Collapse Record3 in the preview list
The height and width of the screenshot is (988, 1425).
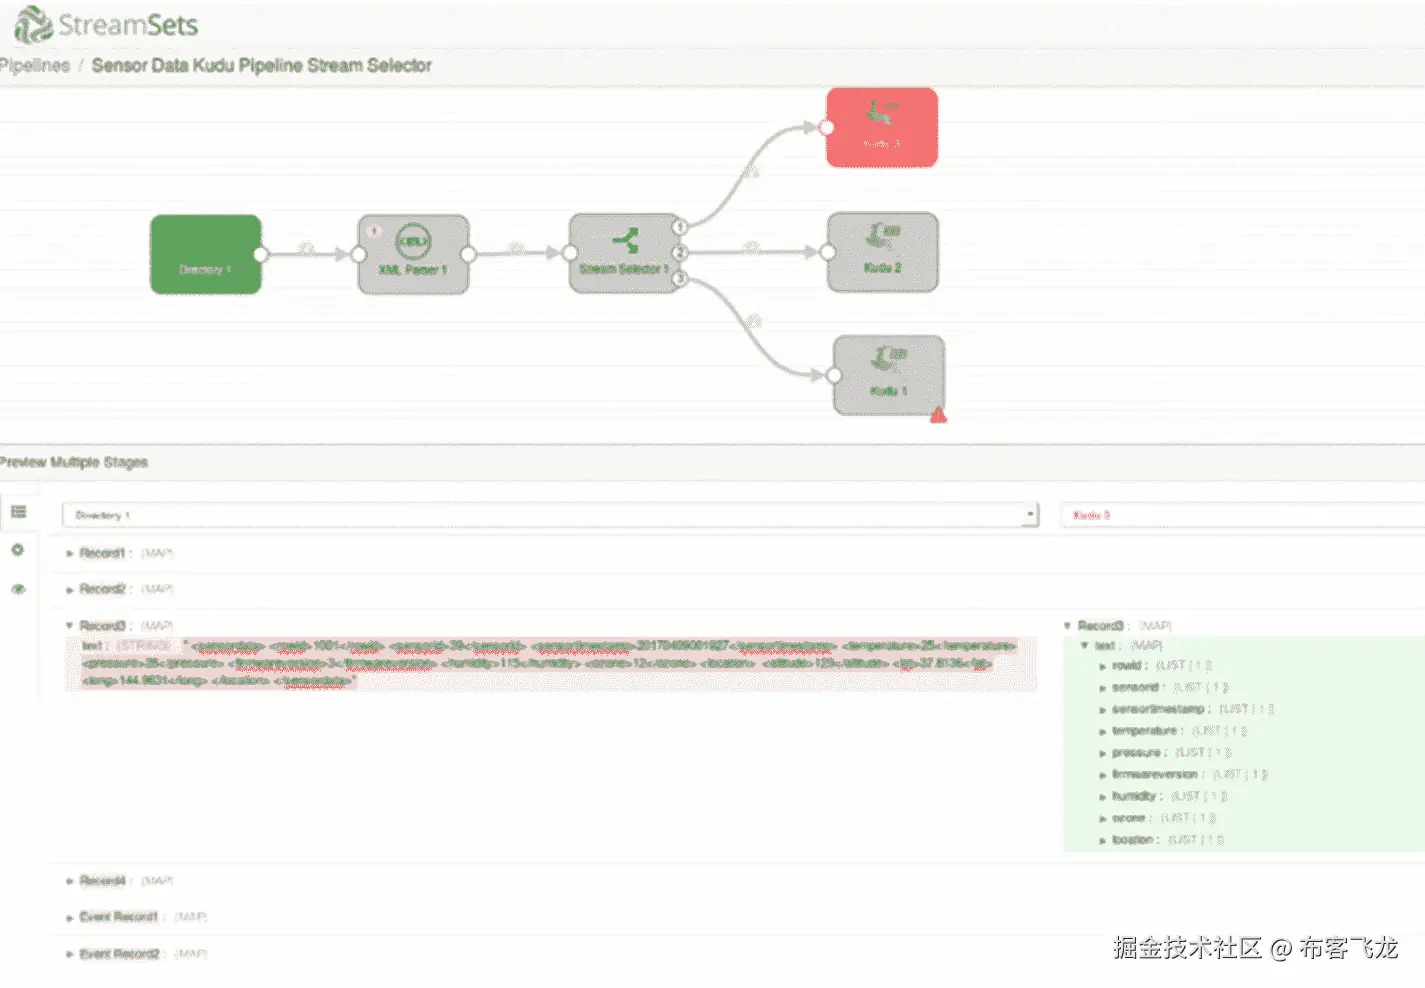[x=68, y=623]
